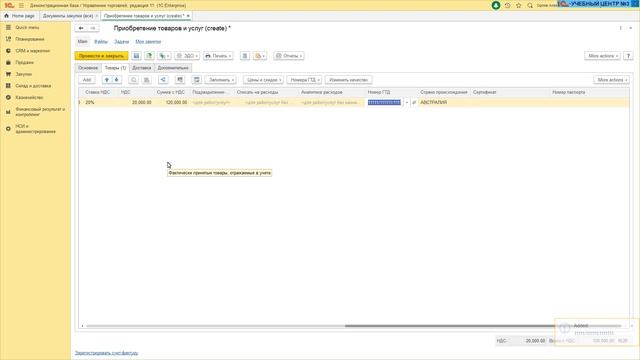This screenshot has width=640, height=360.
Task: Select the 120 000,00 sum cell
Action: click(x=171, y=102)
